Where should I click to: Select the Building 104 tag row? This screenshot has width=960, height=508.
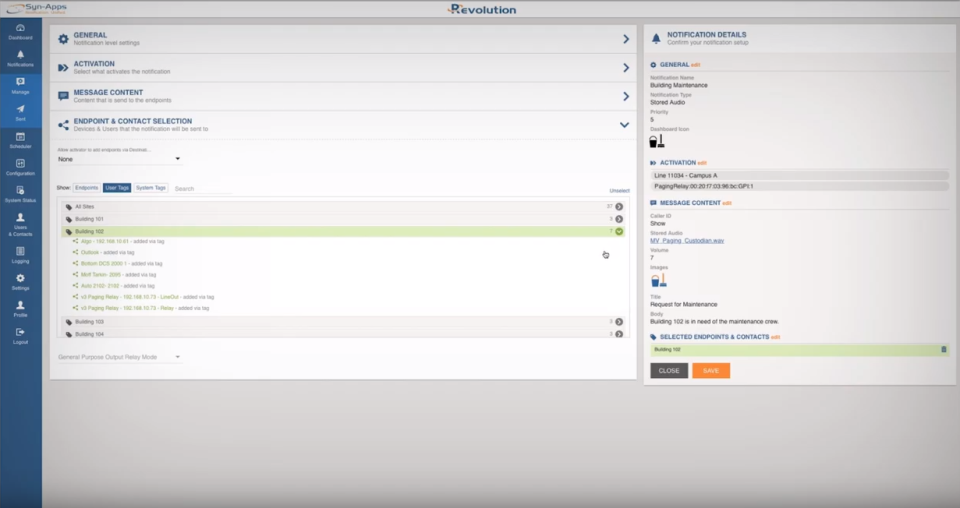(x=343, y=334)
